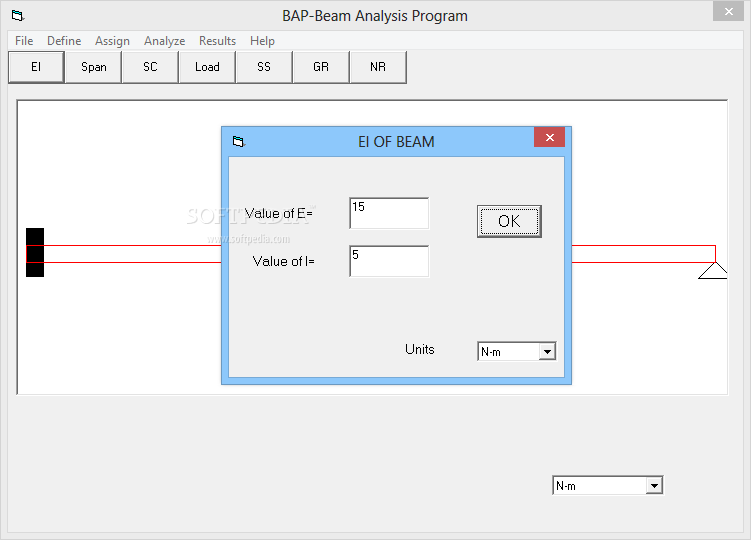Open the Analyze menu
Image resolution: width=751 pixels, height=540 pixels.
click(164, 41)
